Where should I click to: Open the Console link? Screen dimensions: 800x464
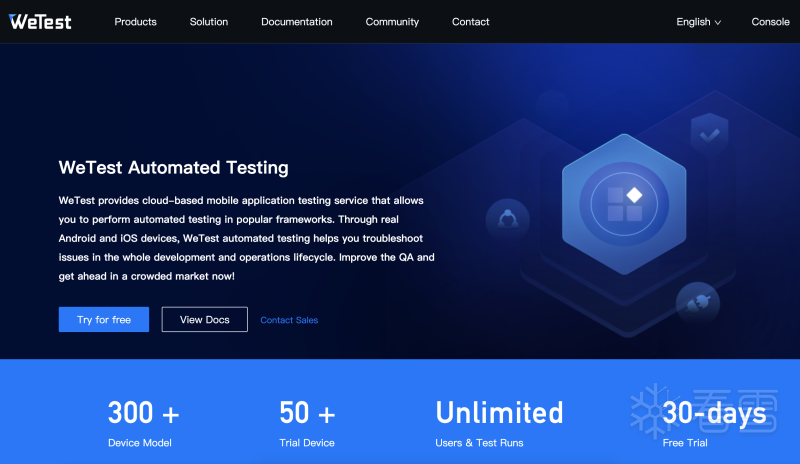pos(770,21)
